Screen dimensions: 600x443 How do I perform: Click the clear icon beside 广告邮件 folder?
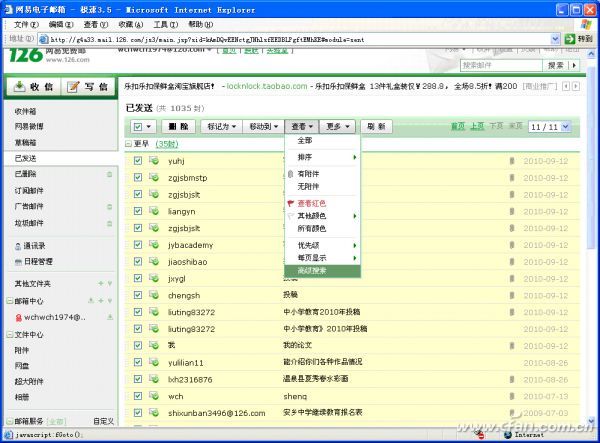pos(109,207)
